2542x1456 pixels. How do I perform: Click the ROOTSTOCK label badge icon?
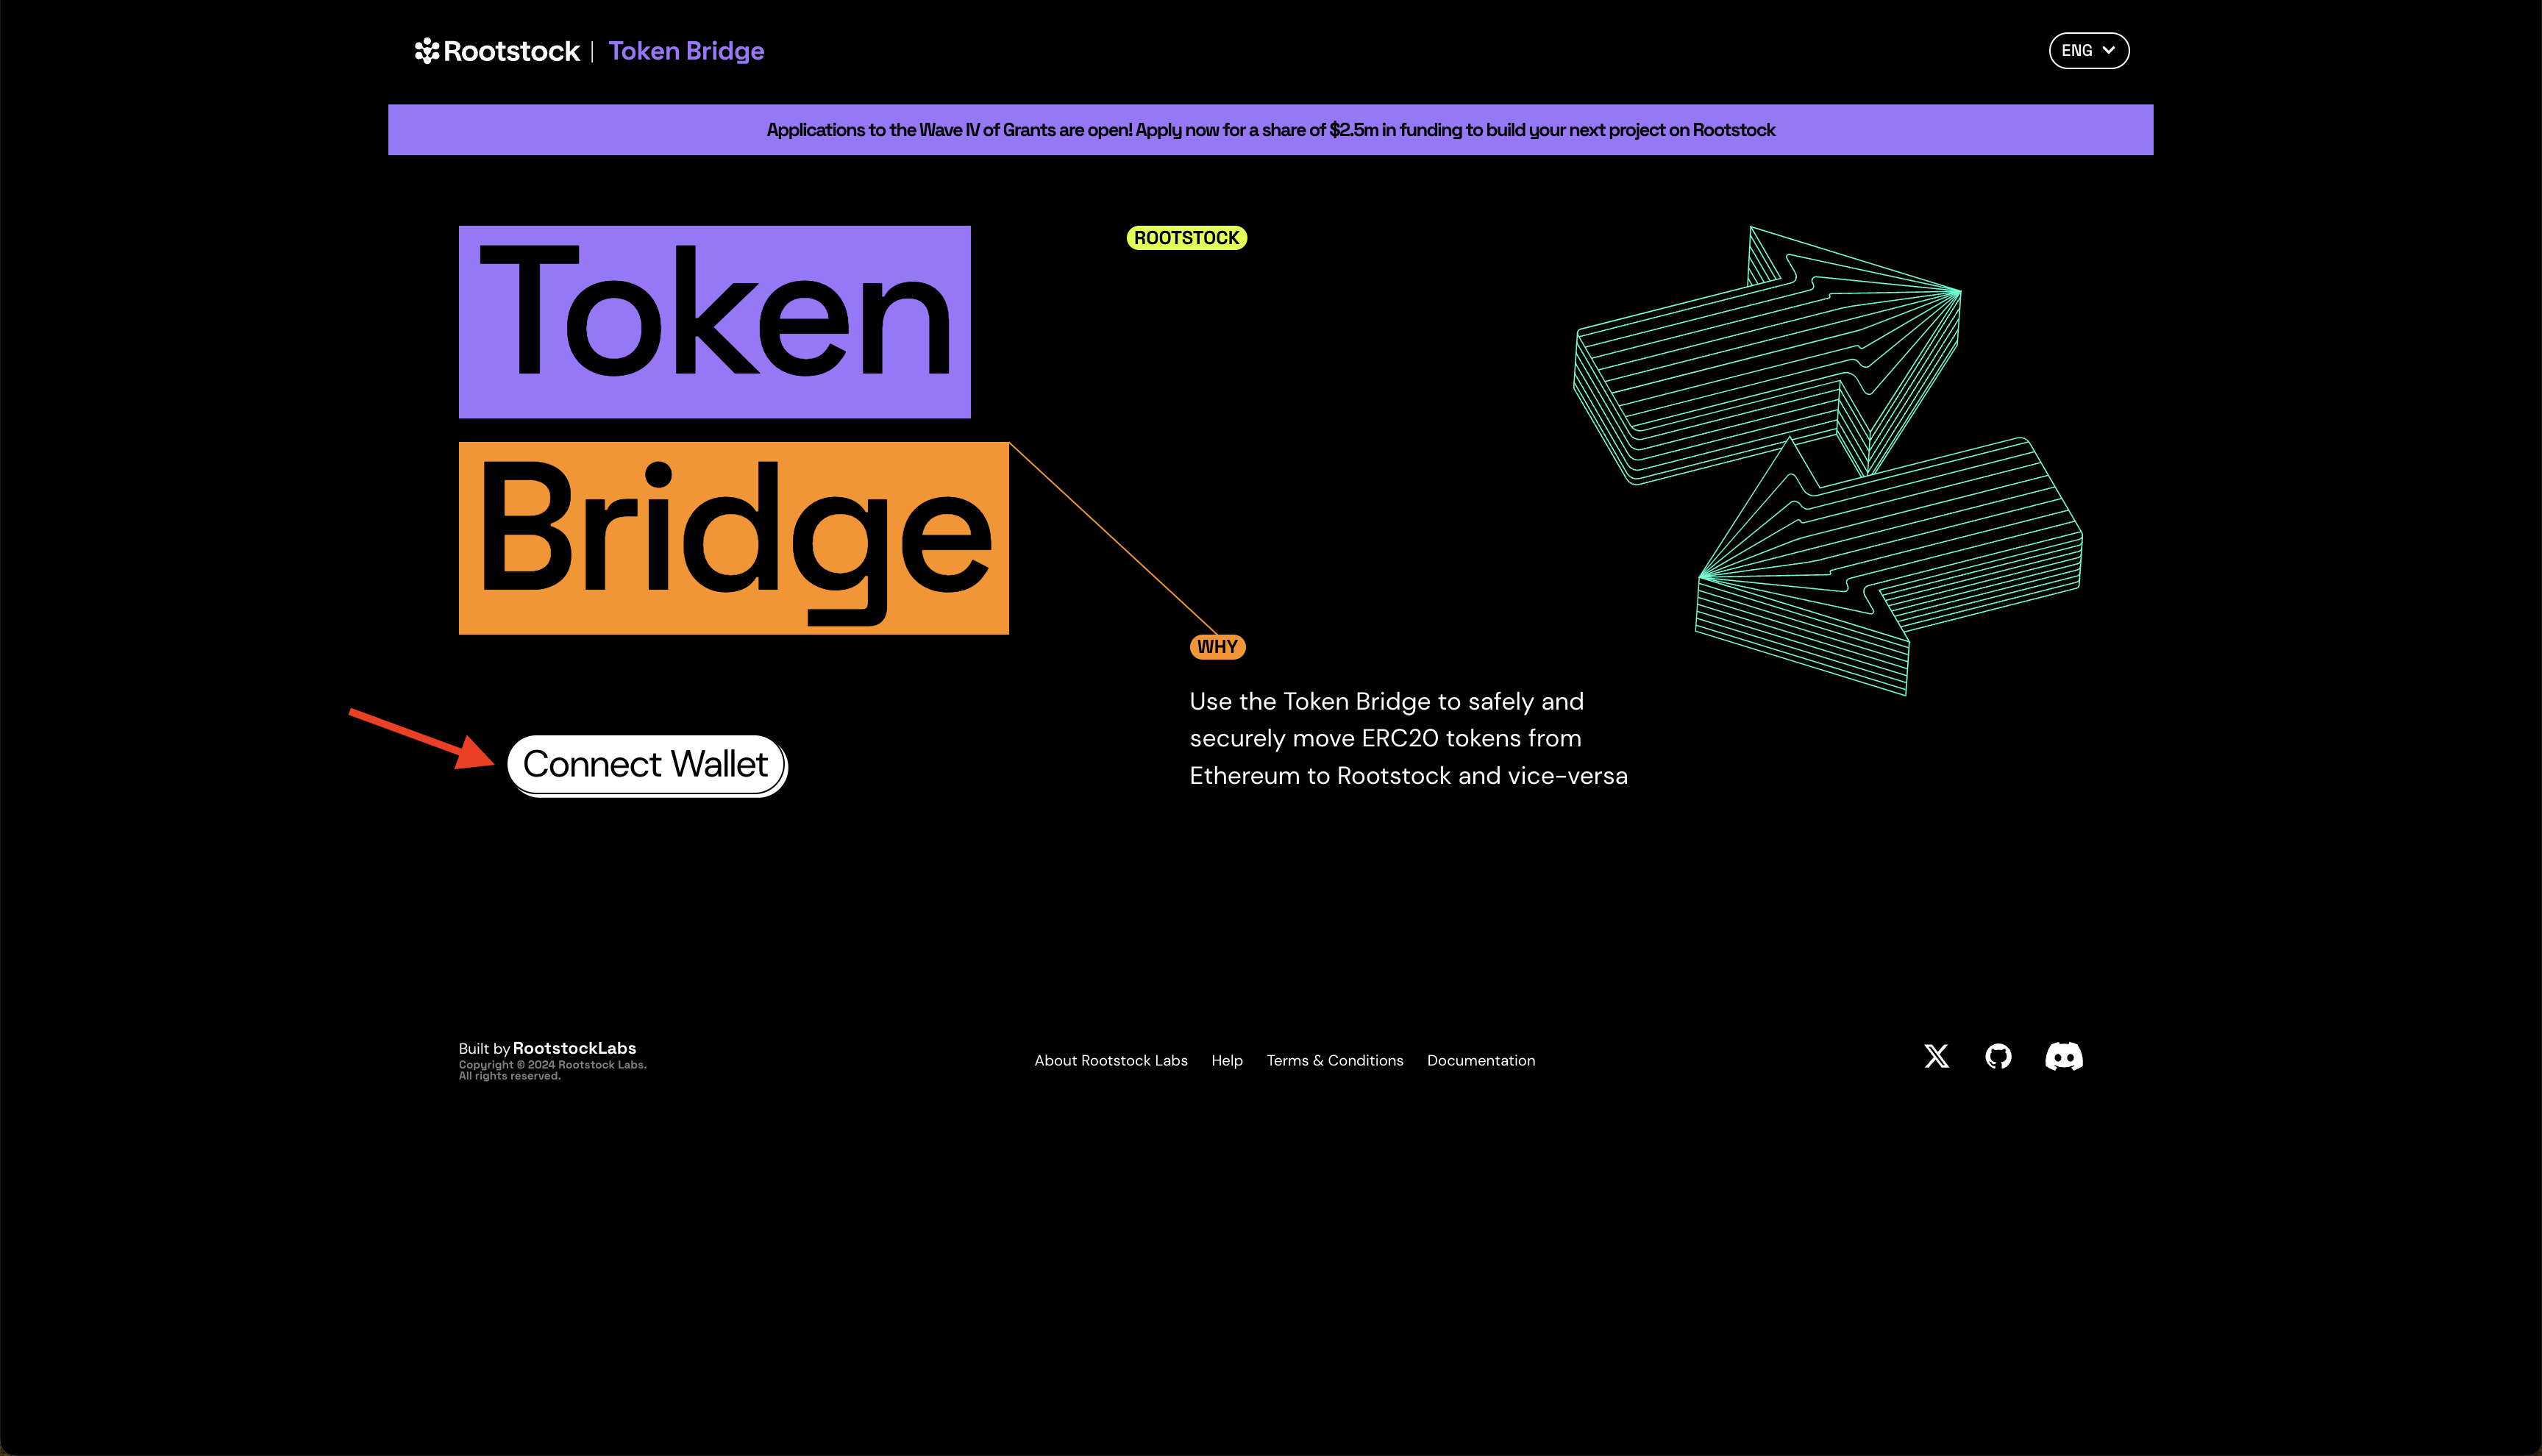point(1187,238)
